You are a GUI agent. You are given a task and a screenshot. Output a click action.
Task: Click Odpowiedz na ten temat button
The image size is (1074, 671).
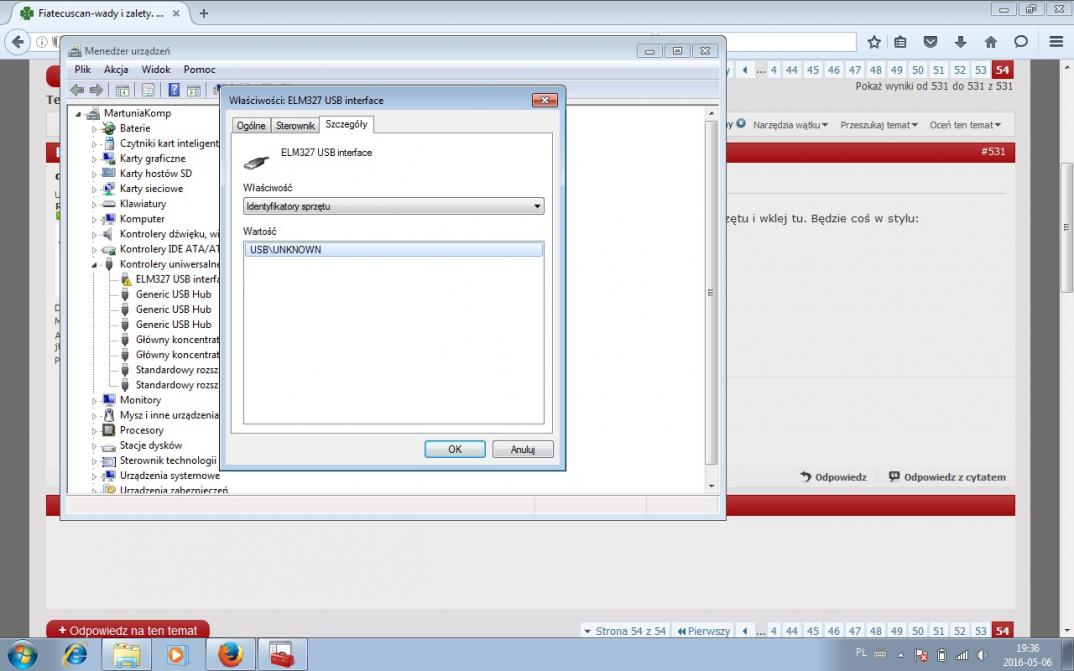(x=127, y=630)
